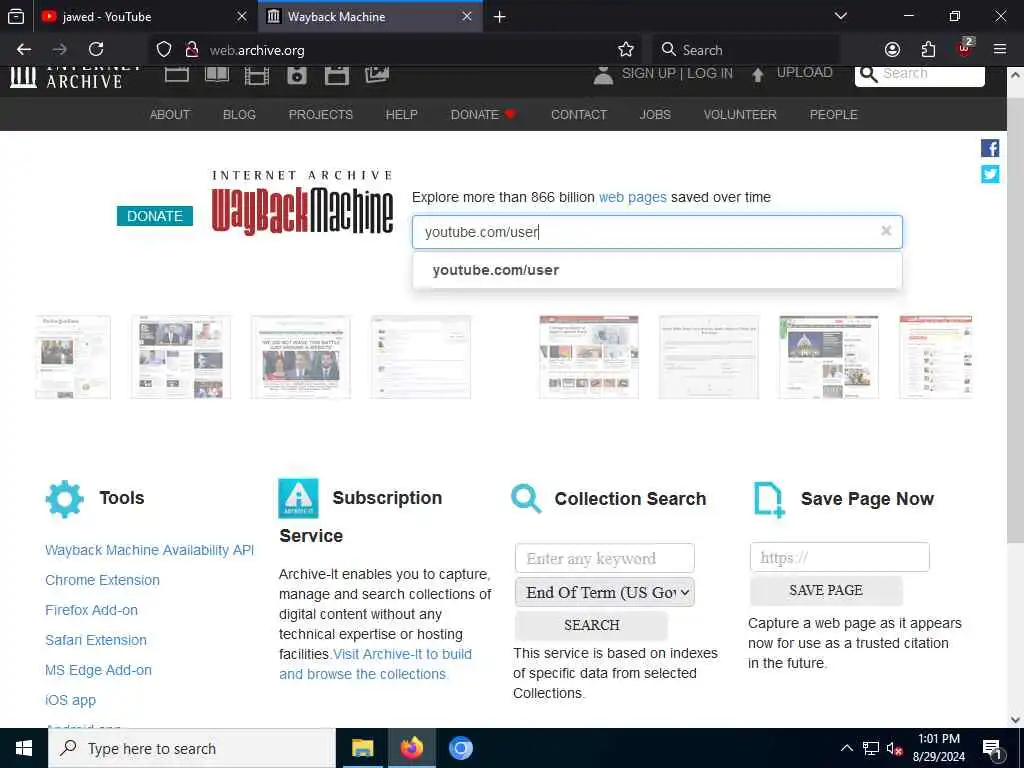The height and width of the screenshot is (768, 1024).
Task: Click the Collection SEARCH button
Action: (x=592, y=625)
